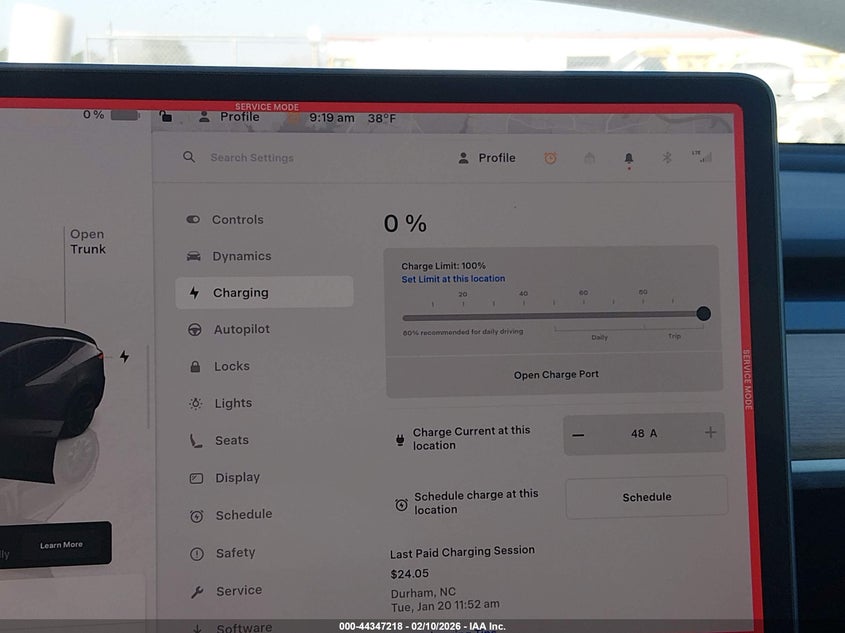This screenshot has width=845, height=633.
Task: Tap the lock icon in the status bar
Action: coord(166,117)
